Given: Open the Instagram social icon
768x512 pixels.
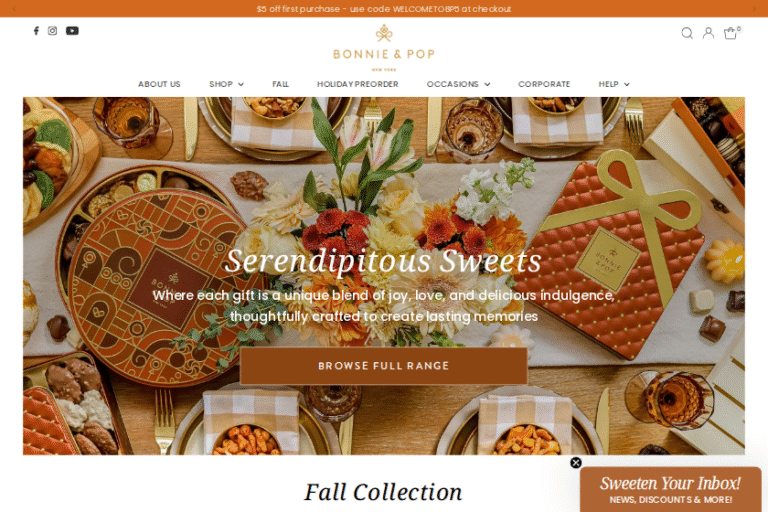Looking at the screenshot, I should (x=52, y=31).
